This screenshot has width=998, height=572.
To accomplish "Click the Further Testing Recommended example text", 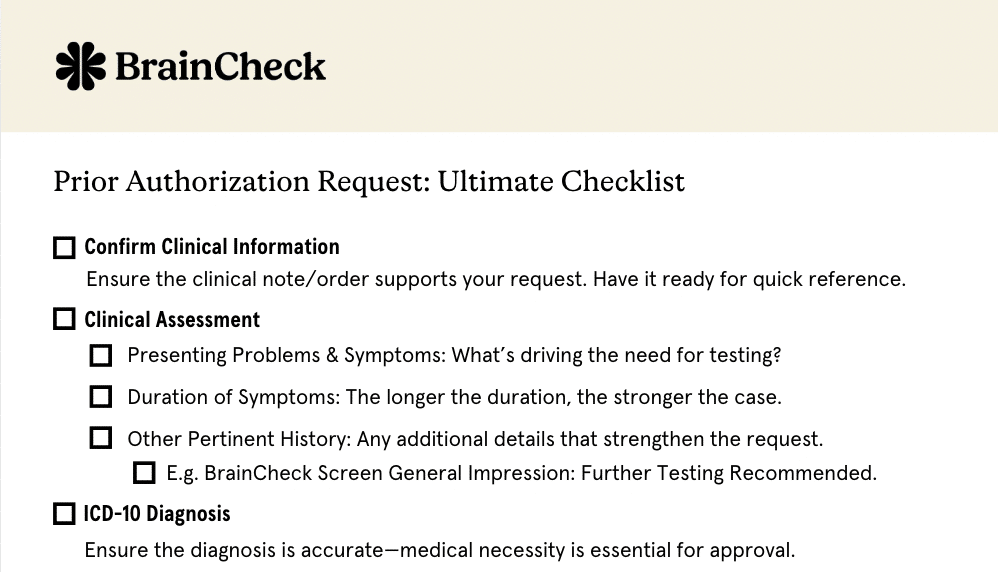I will coord(521,473).
